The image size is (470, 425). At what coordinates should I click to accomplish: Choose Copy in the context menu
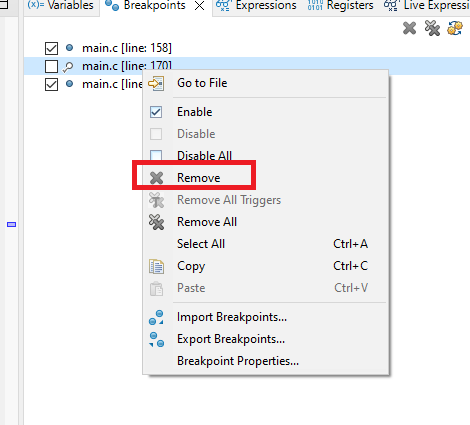266,266
